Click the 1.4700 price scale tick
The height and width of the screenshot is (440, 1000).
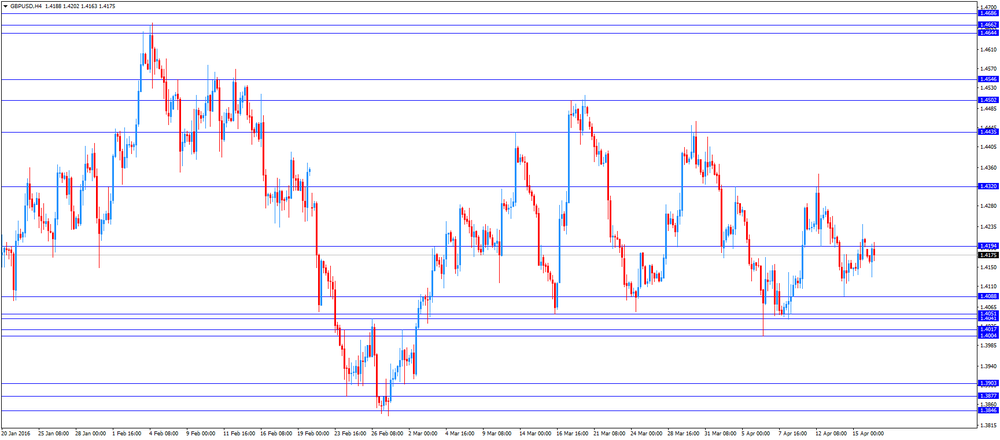[989, 8]
